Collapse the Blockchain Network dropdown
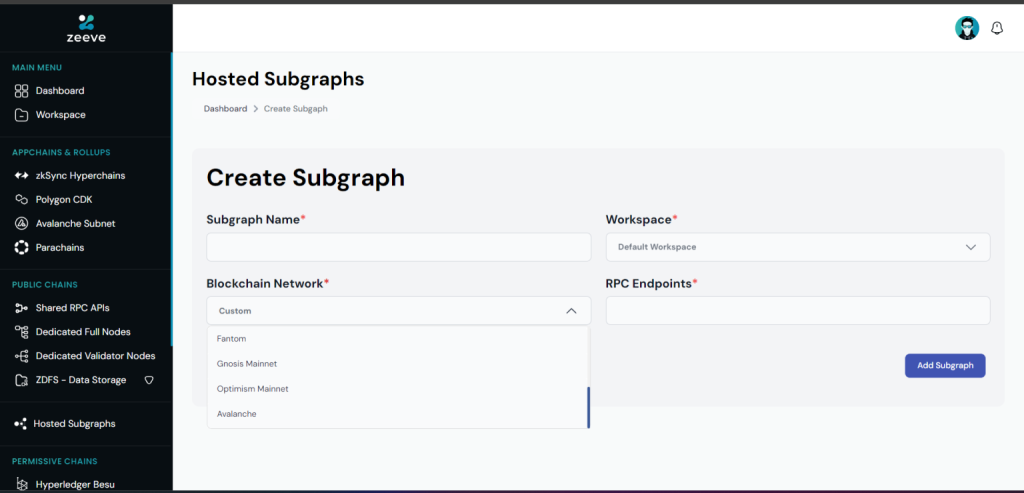The image size is (1024, 493). 571,311
